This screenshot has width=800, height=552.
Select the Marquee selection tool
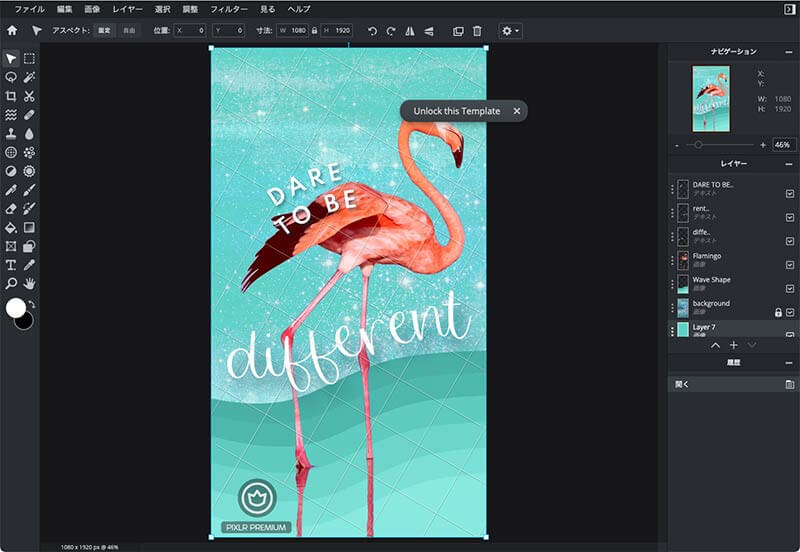click(30, 59)
